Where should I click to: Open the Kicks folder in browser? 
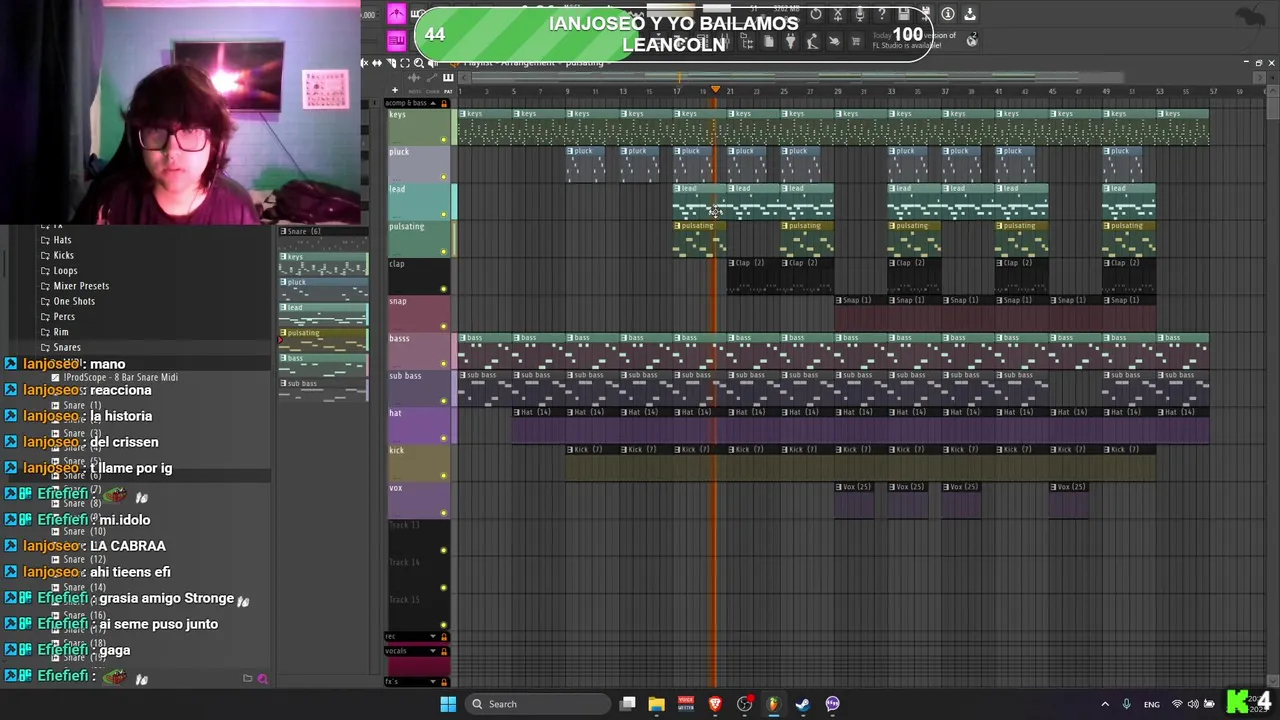pyautogui.click(x=63, y=255)
